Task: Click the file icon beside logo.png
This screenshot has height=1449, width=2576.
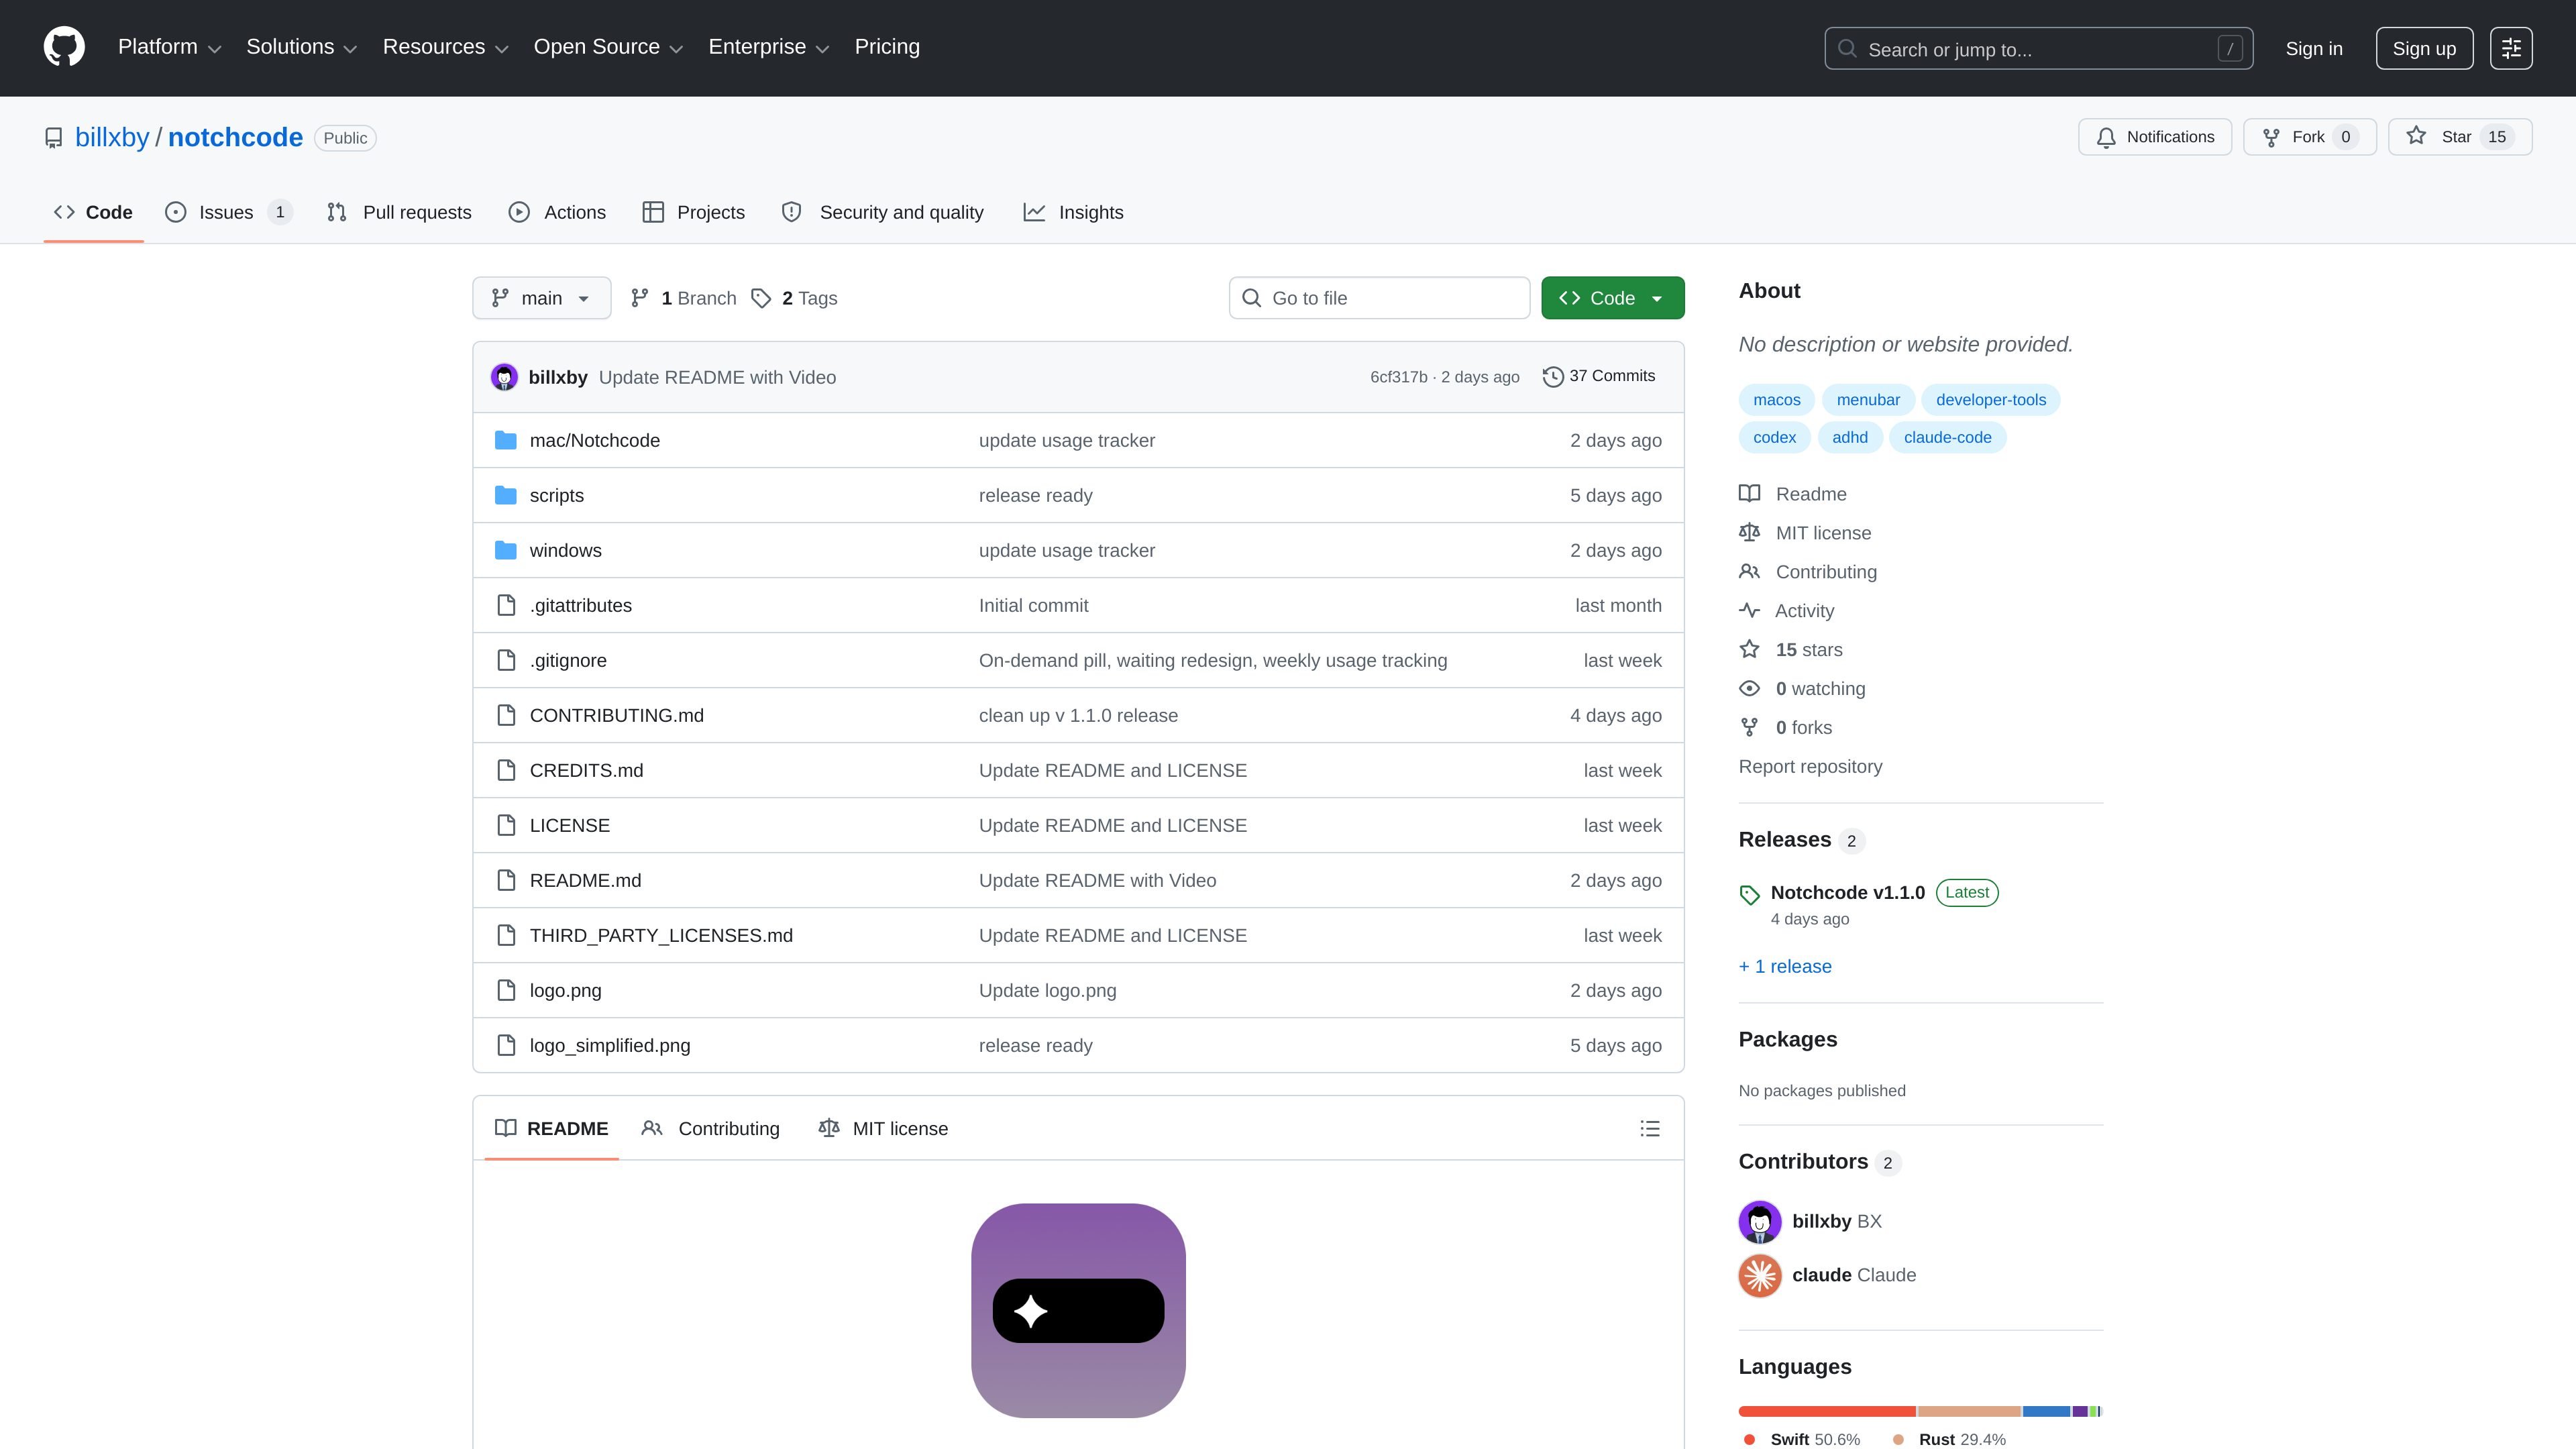Action: 506,990
